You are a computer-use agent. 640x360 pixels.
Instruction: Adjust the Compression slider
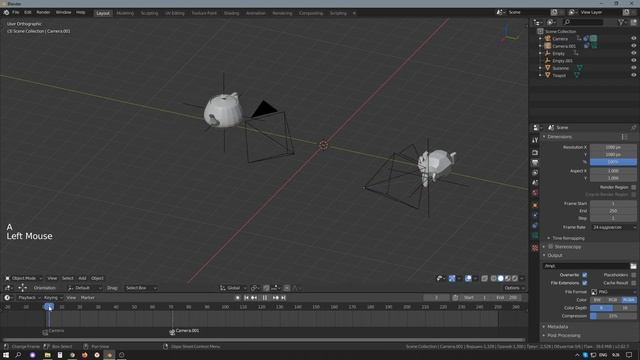(x=613, y=316)
